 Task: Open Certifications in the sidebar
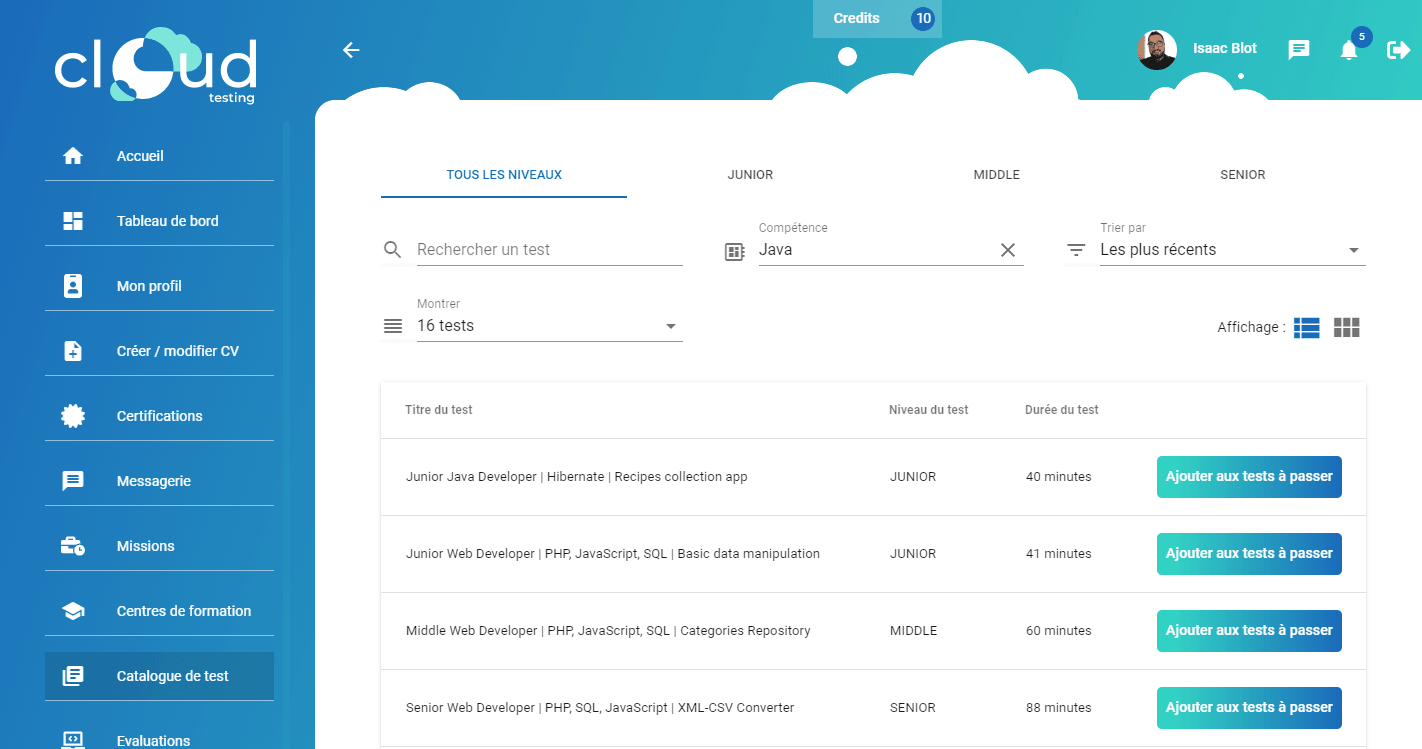coord(159,416)
